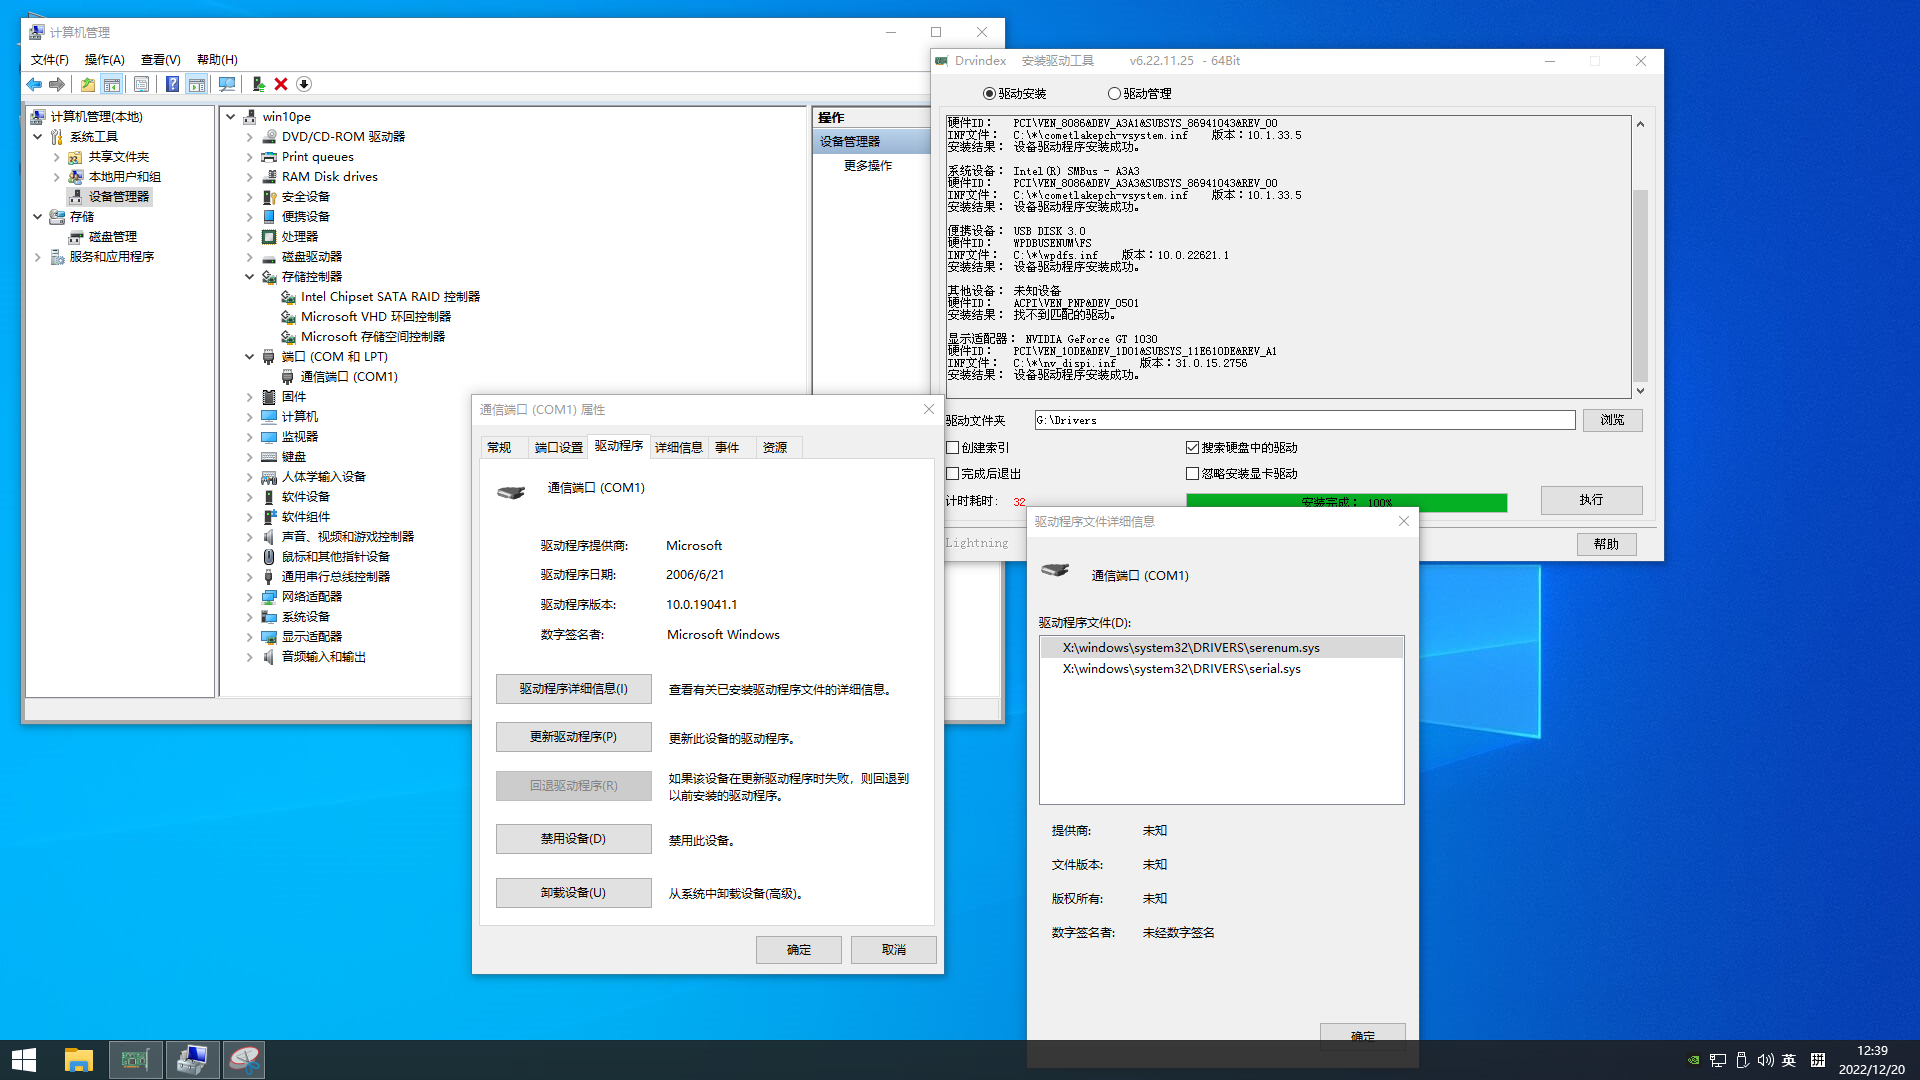Click 更新驱动程序(P) button

coord(573,737)
